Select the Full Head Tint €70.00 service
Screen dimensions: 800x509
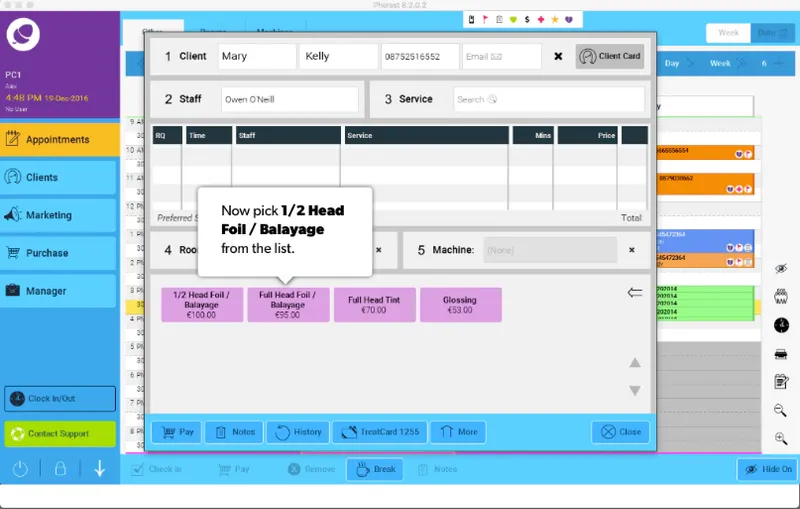374,304
